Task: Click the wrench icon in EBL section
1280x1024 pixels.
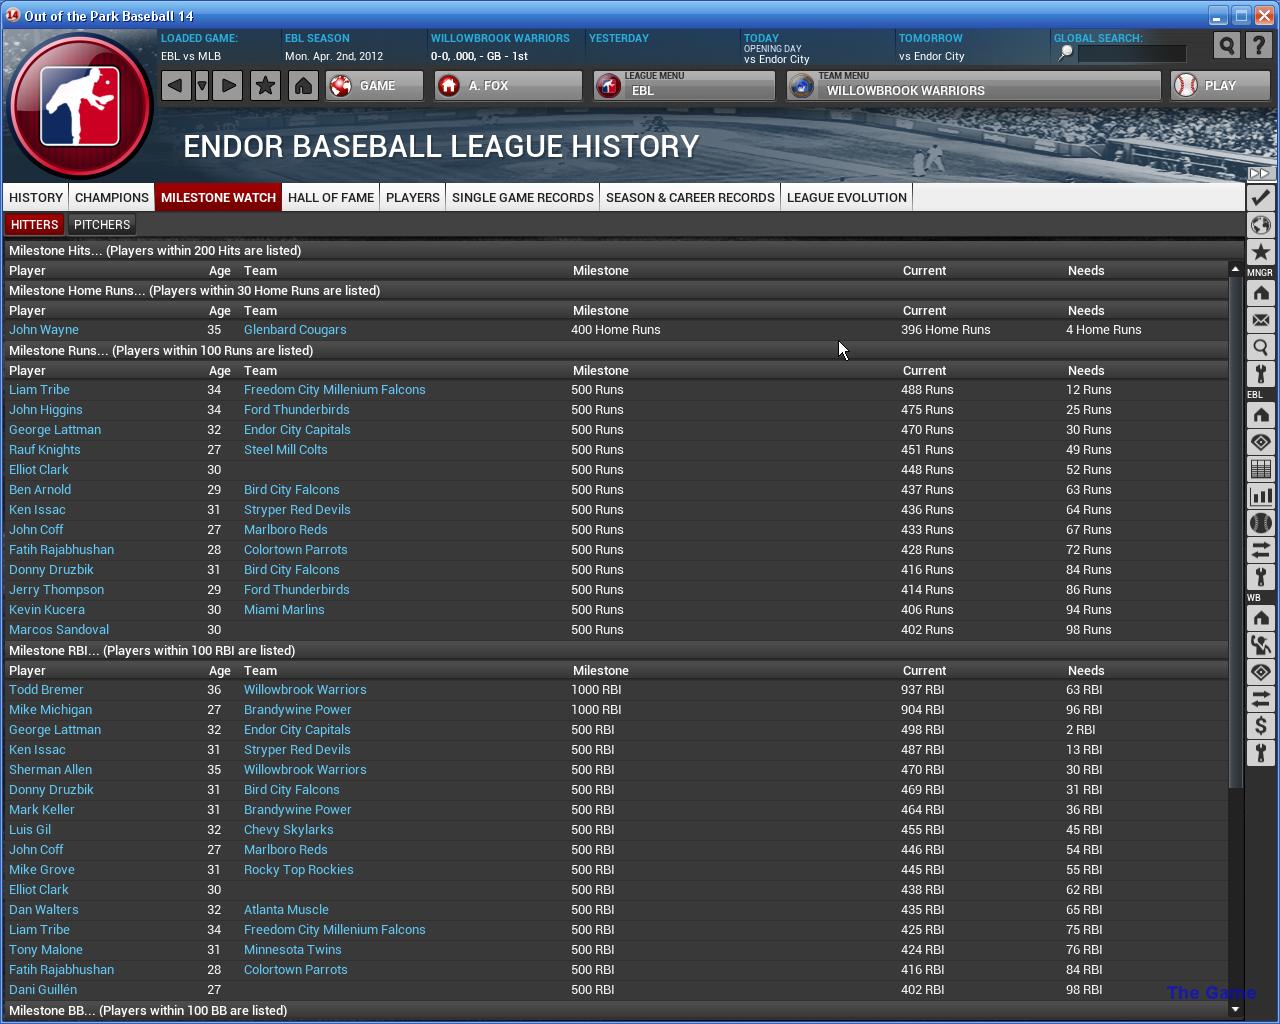Action: point(1260,577)
